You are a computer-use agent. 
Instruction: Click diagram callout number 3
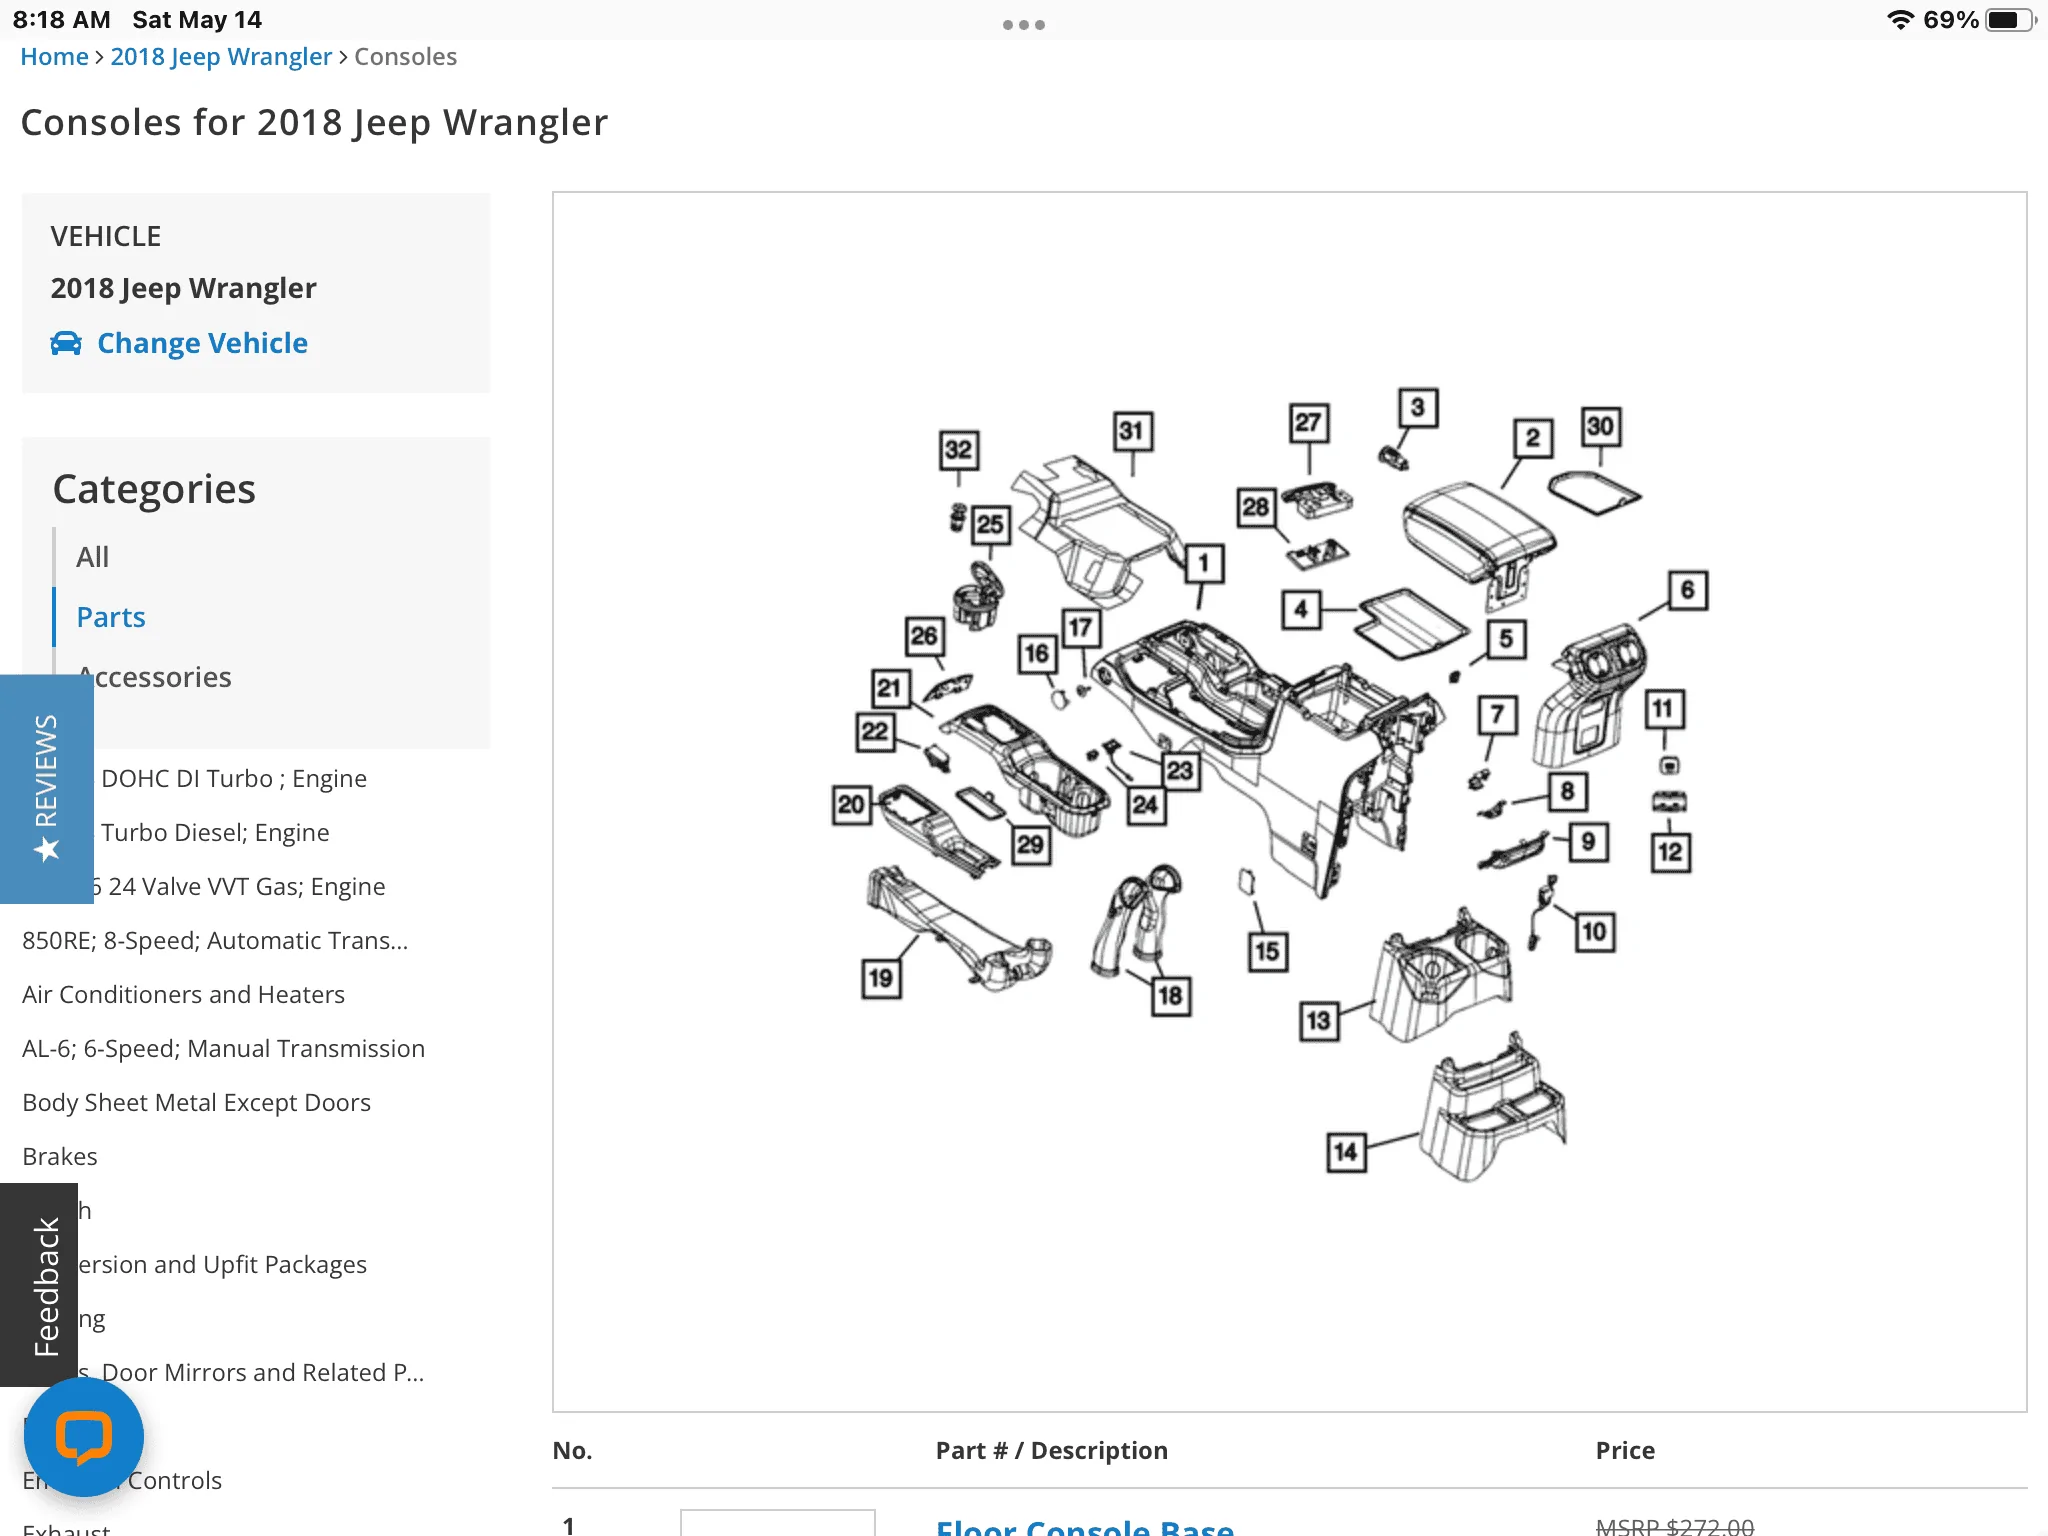pos(1418,408)
